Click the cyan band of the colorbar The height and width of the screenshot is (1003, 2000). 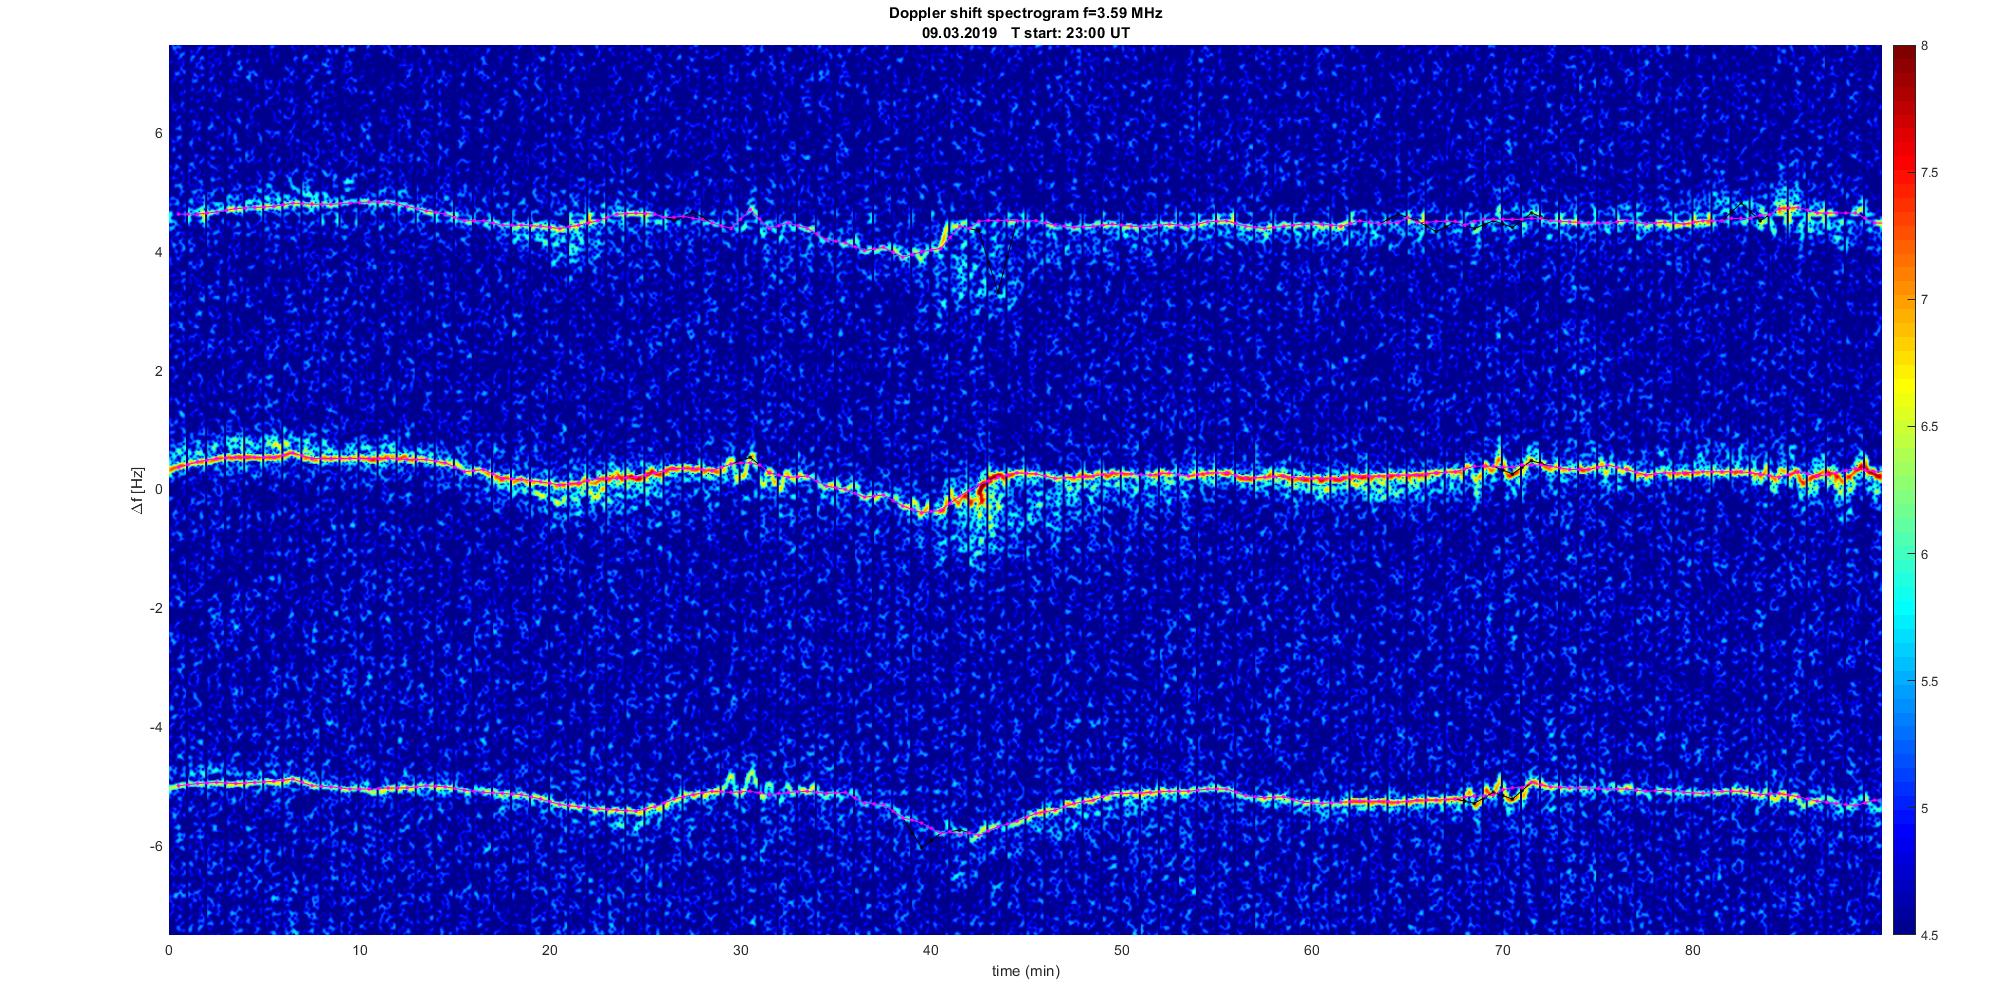1903,605
